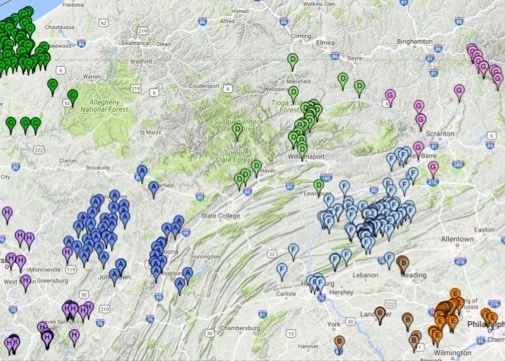Click the Philadelphia city label

click(x=486, y=324)
